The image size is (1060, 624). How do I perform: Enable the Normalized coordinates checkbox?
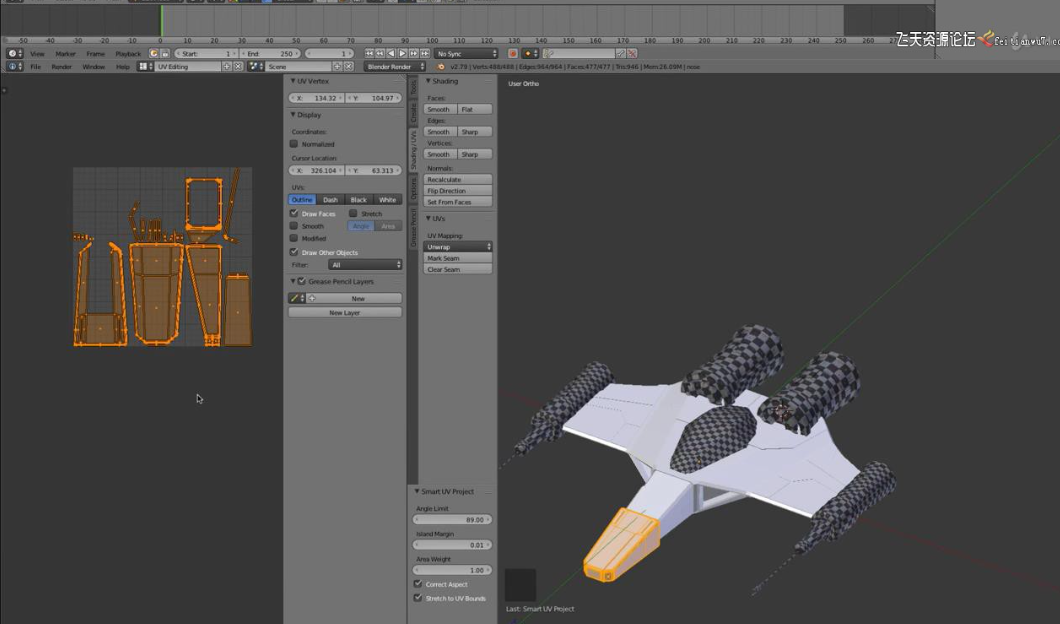point(294,144)
